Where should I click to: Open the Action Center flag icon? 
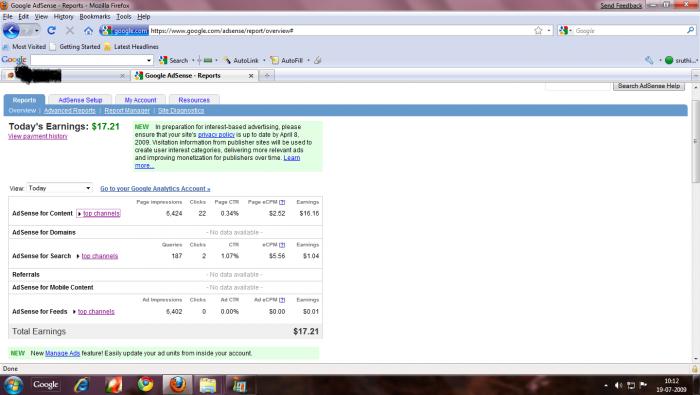pos(643,385)
